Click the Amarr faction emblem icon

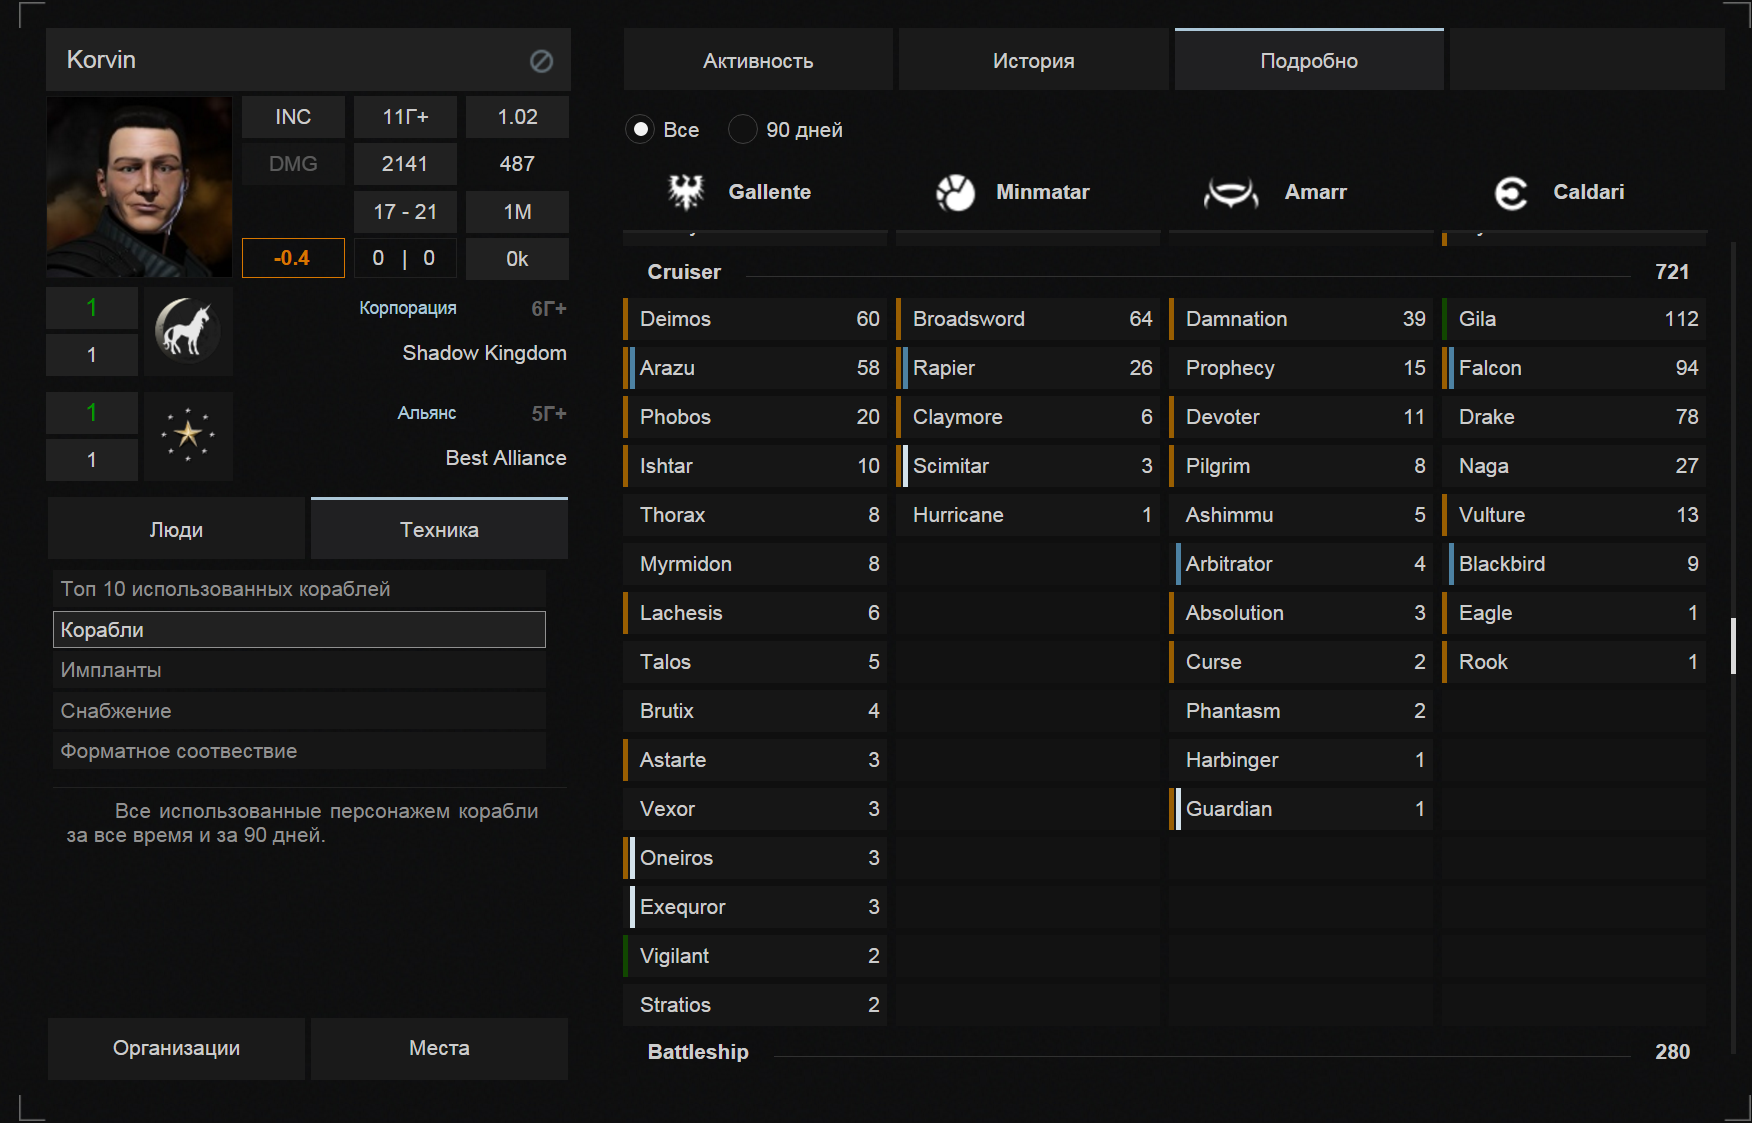[x=1231, y=192]
